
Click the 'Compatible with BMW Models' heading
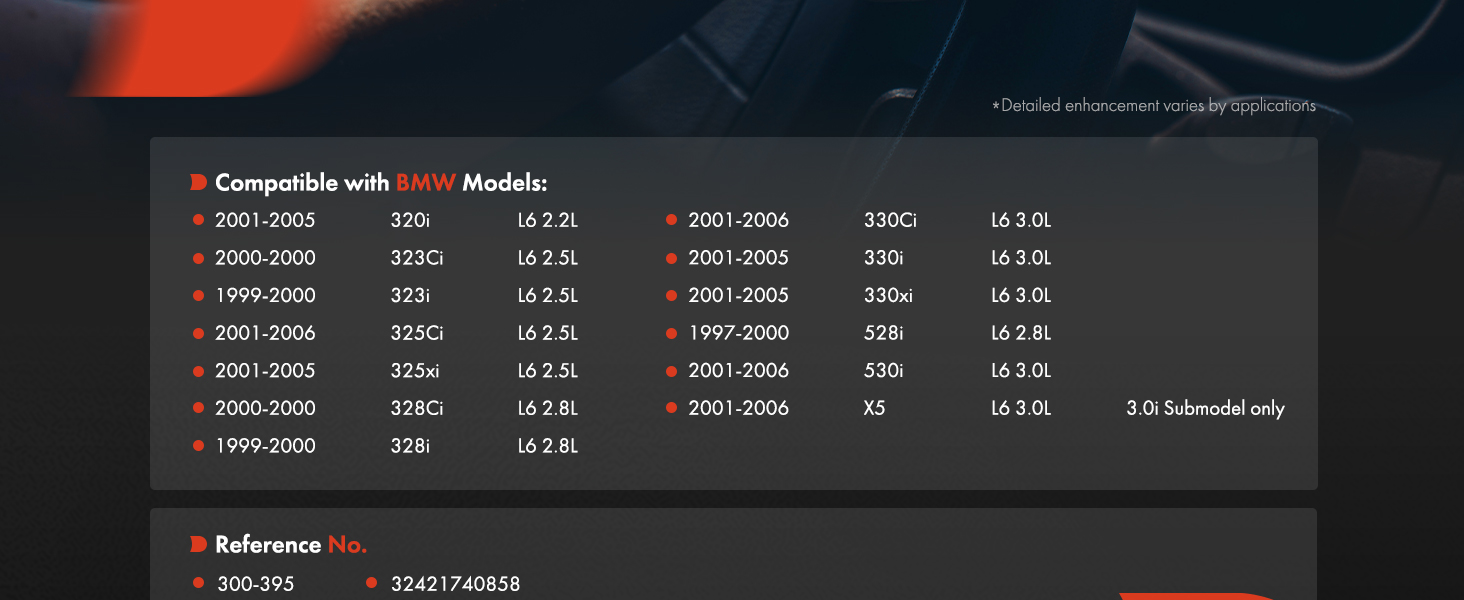pyautogui.click(x=381, y=183)
